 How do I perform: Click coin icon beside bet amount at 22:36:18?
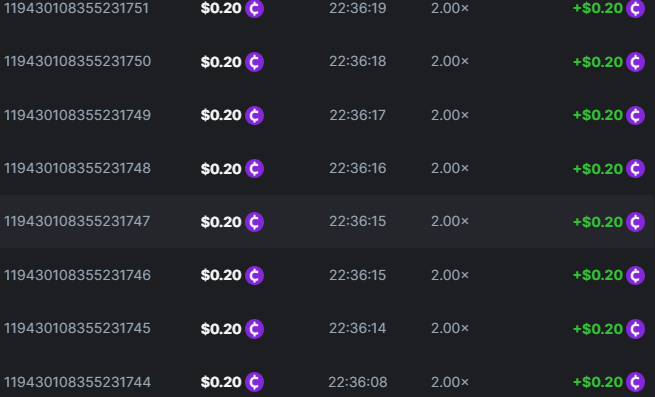[x=254, y=62]
